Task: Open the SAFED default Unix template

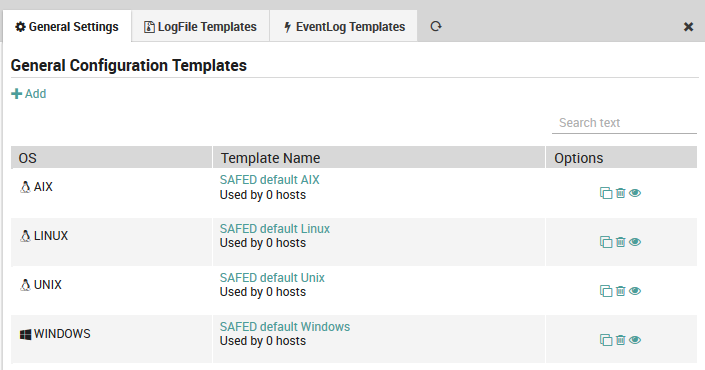Action: tap(272, 277)
